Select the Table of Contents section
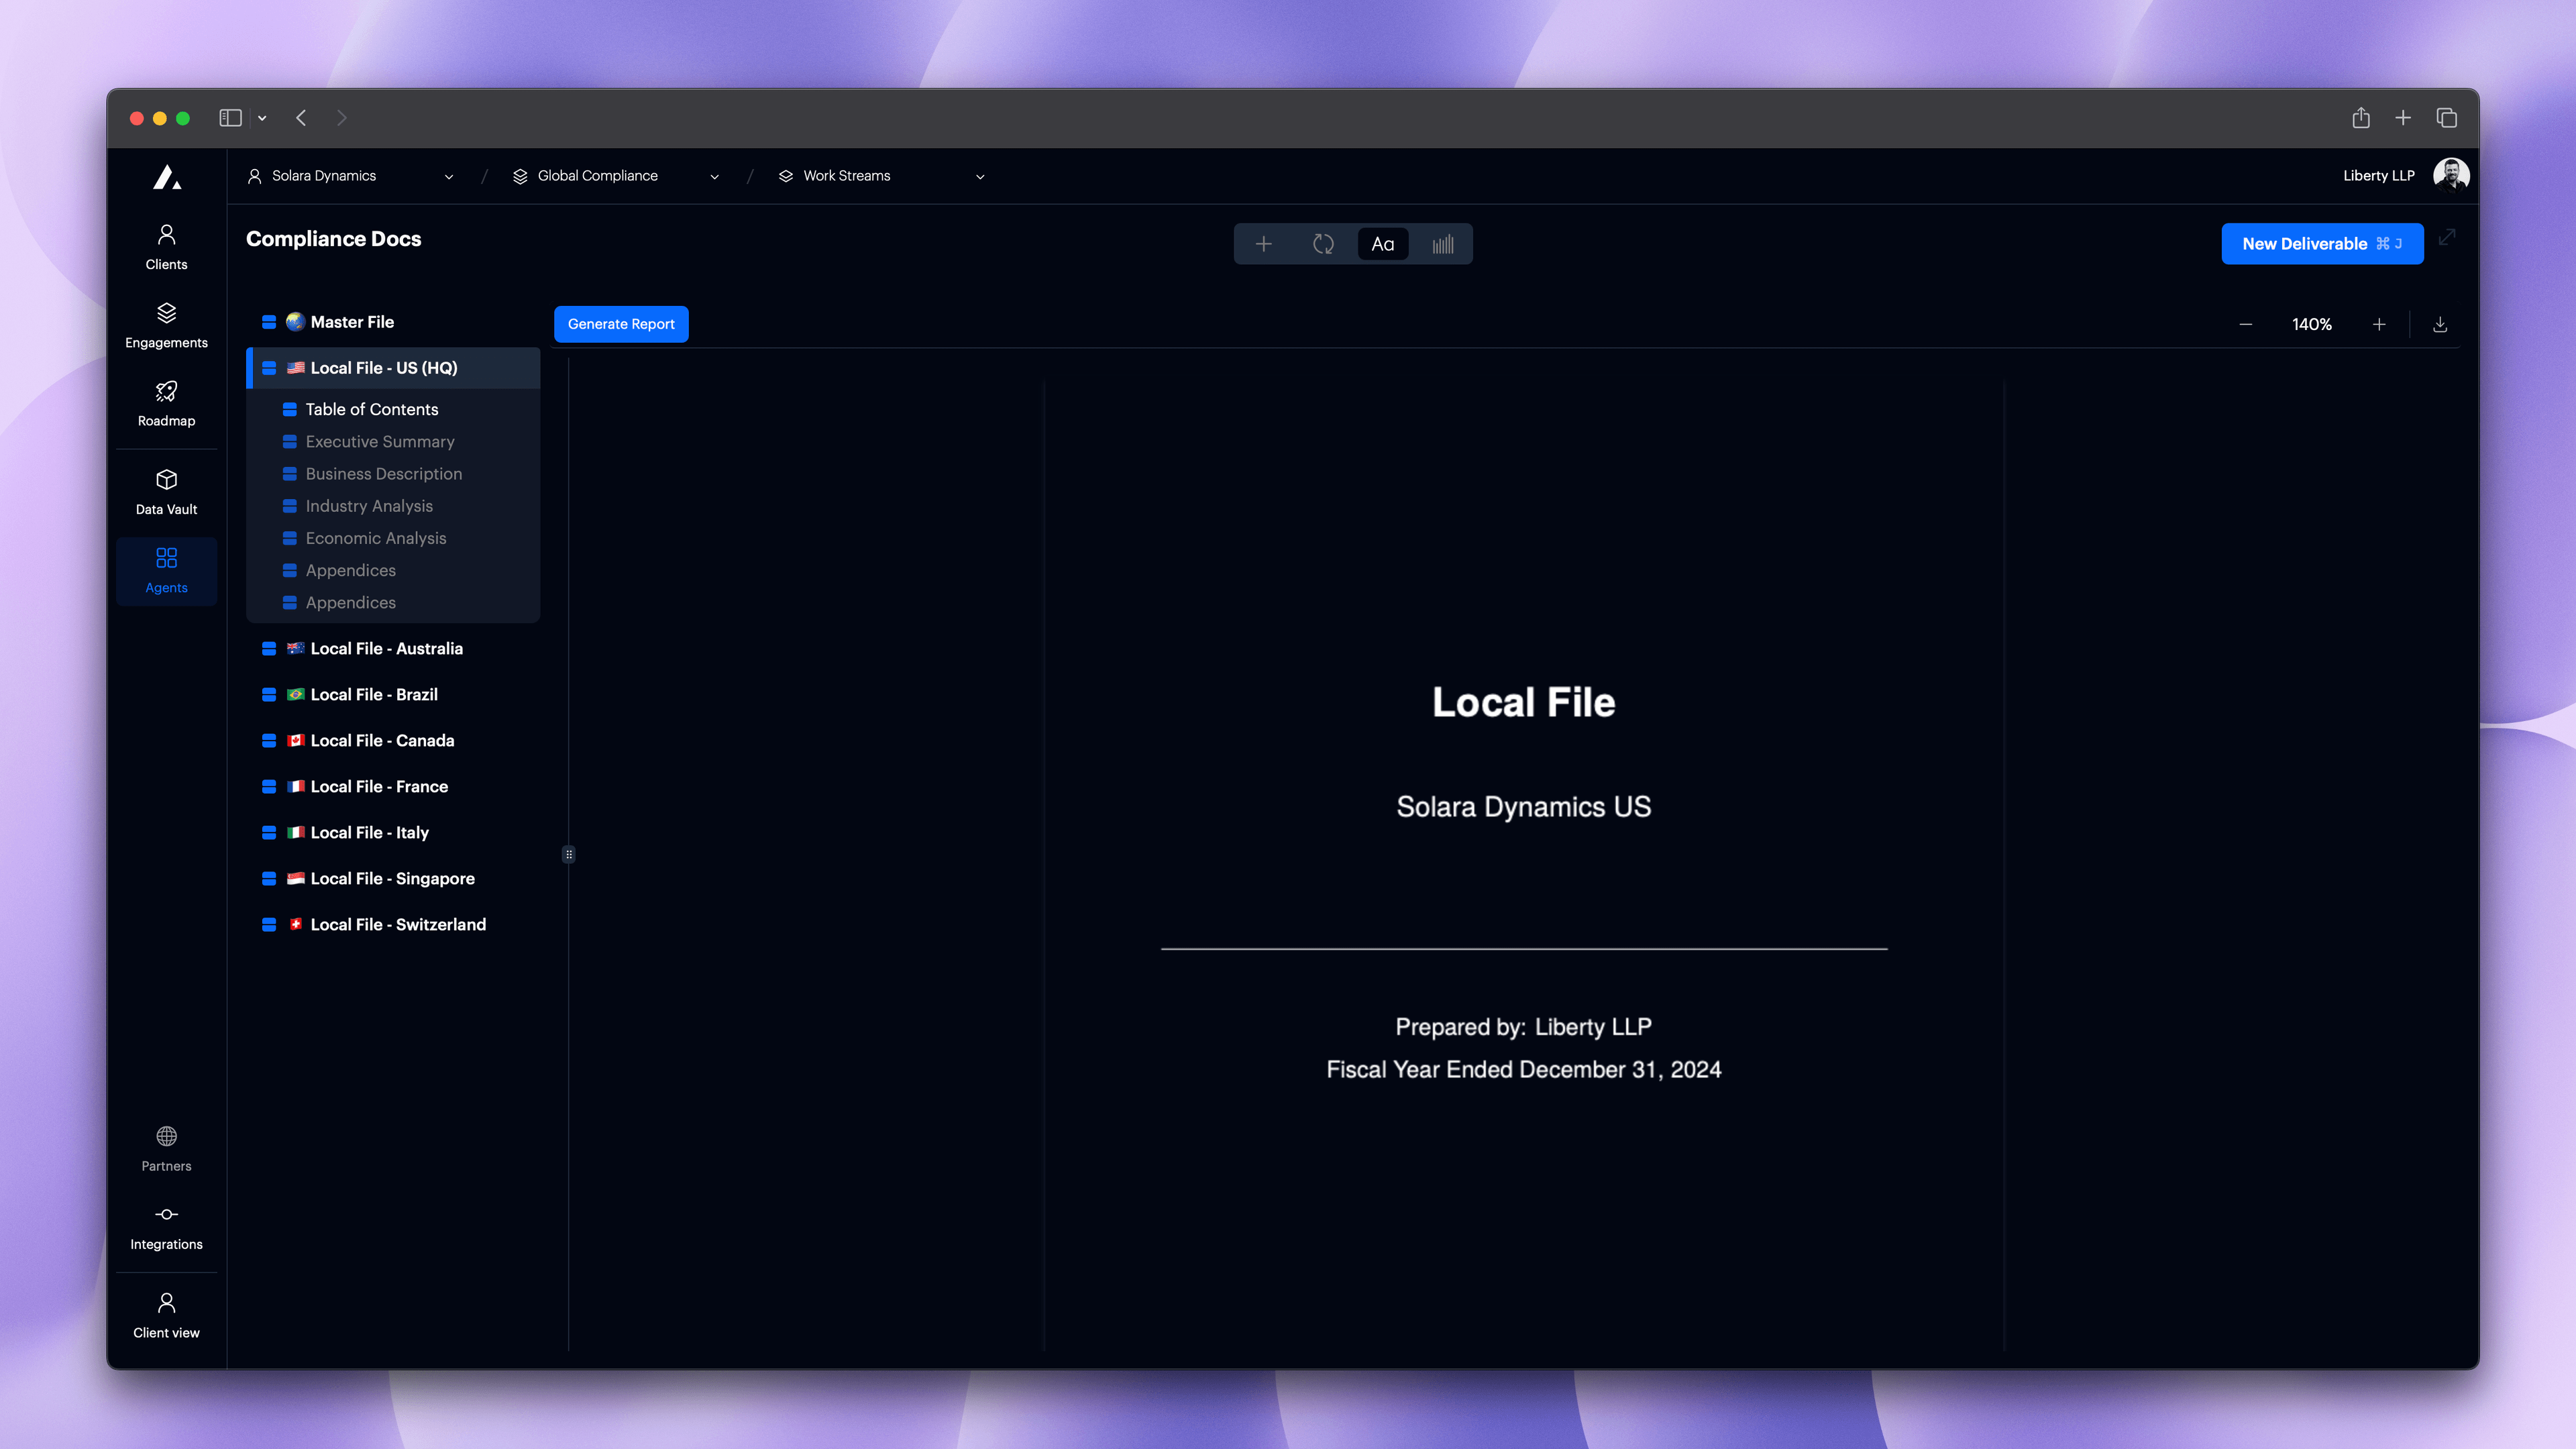Image resolution: width=2576 pixels, height=1449 pixels. click(371, 409)
